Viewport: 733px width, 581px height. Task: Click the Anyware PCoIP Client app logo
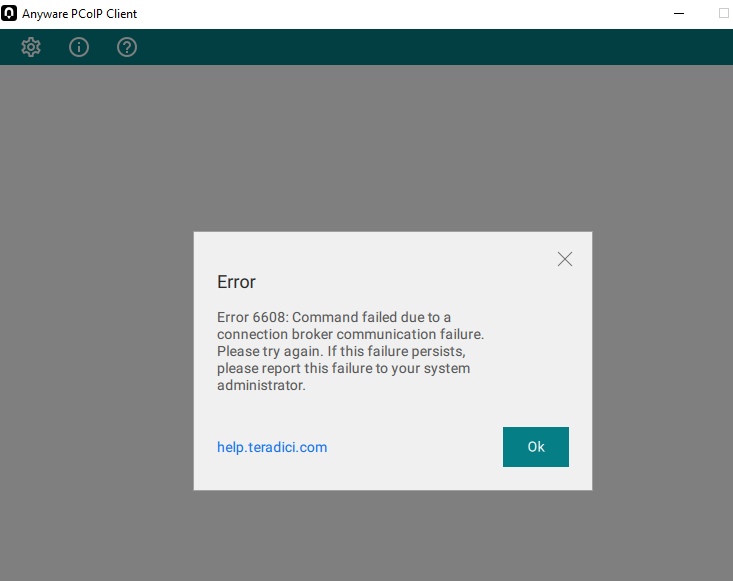(x=9, y=13)
